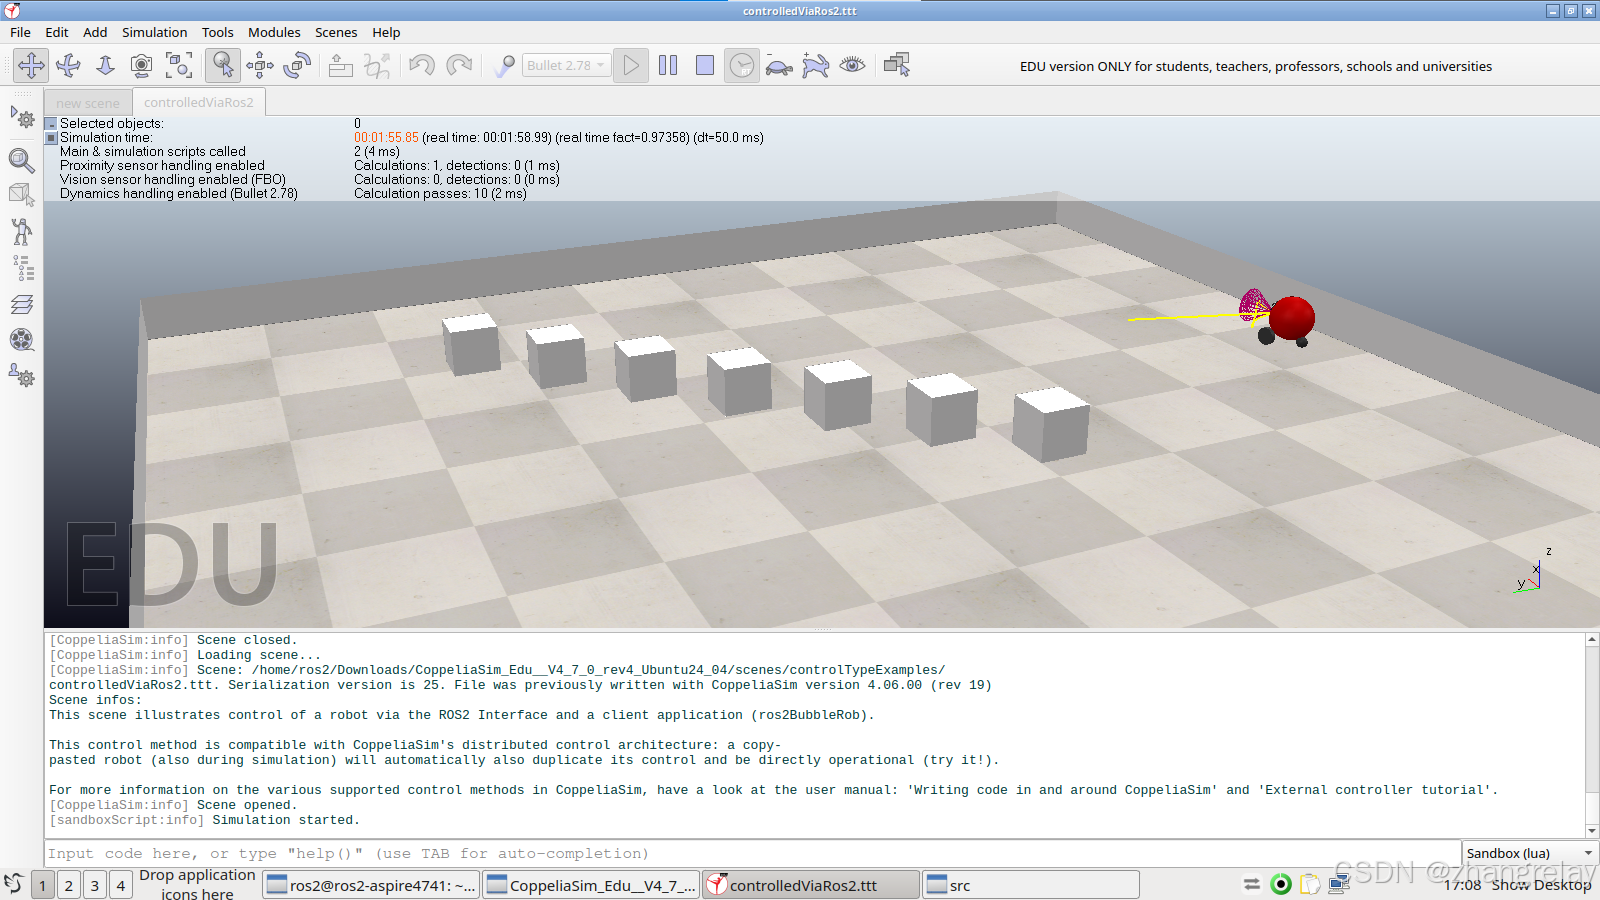Switch to the new scene tab
1600x900 pixels.
(87, 102)
